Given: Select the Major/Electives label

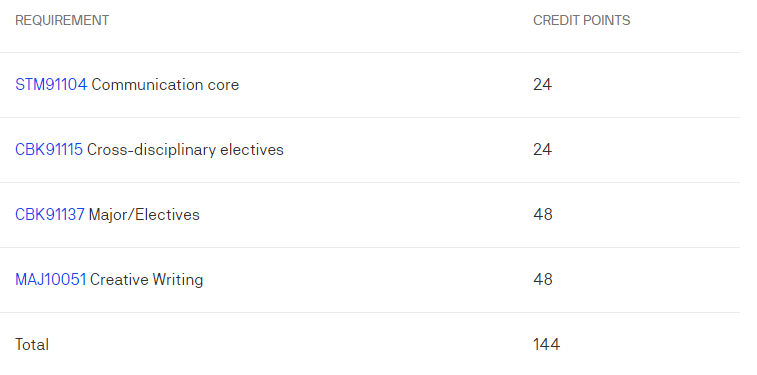Looking at the screenshot, I should pyautogui.click(x=144, y=214).
